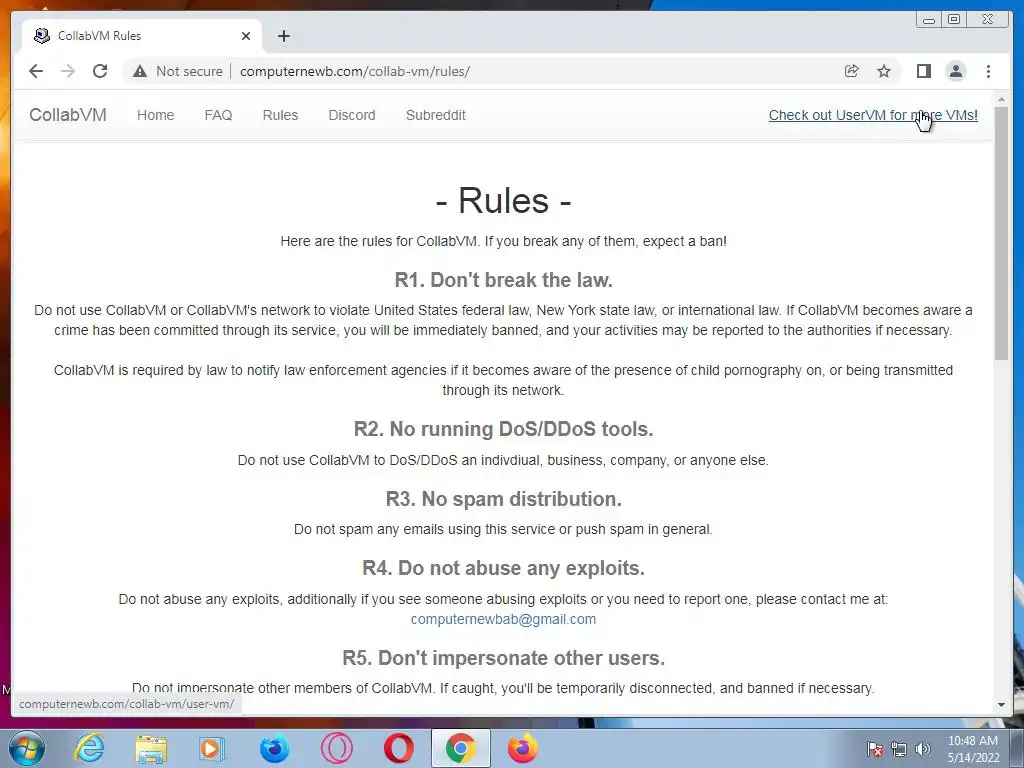Image resolution: width=1024 pixels, height=768 pixels.
Task: Open the network tray icon
Action: [x=899, y=749]
